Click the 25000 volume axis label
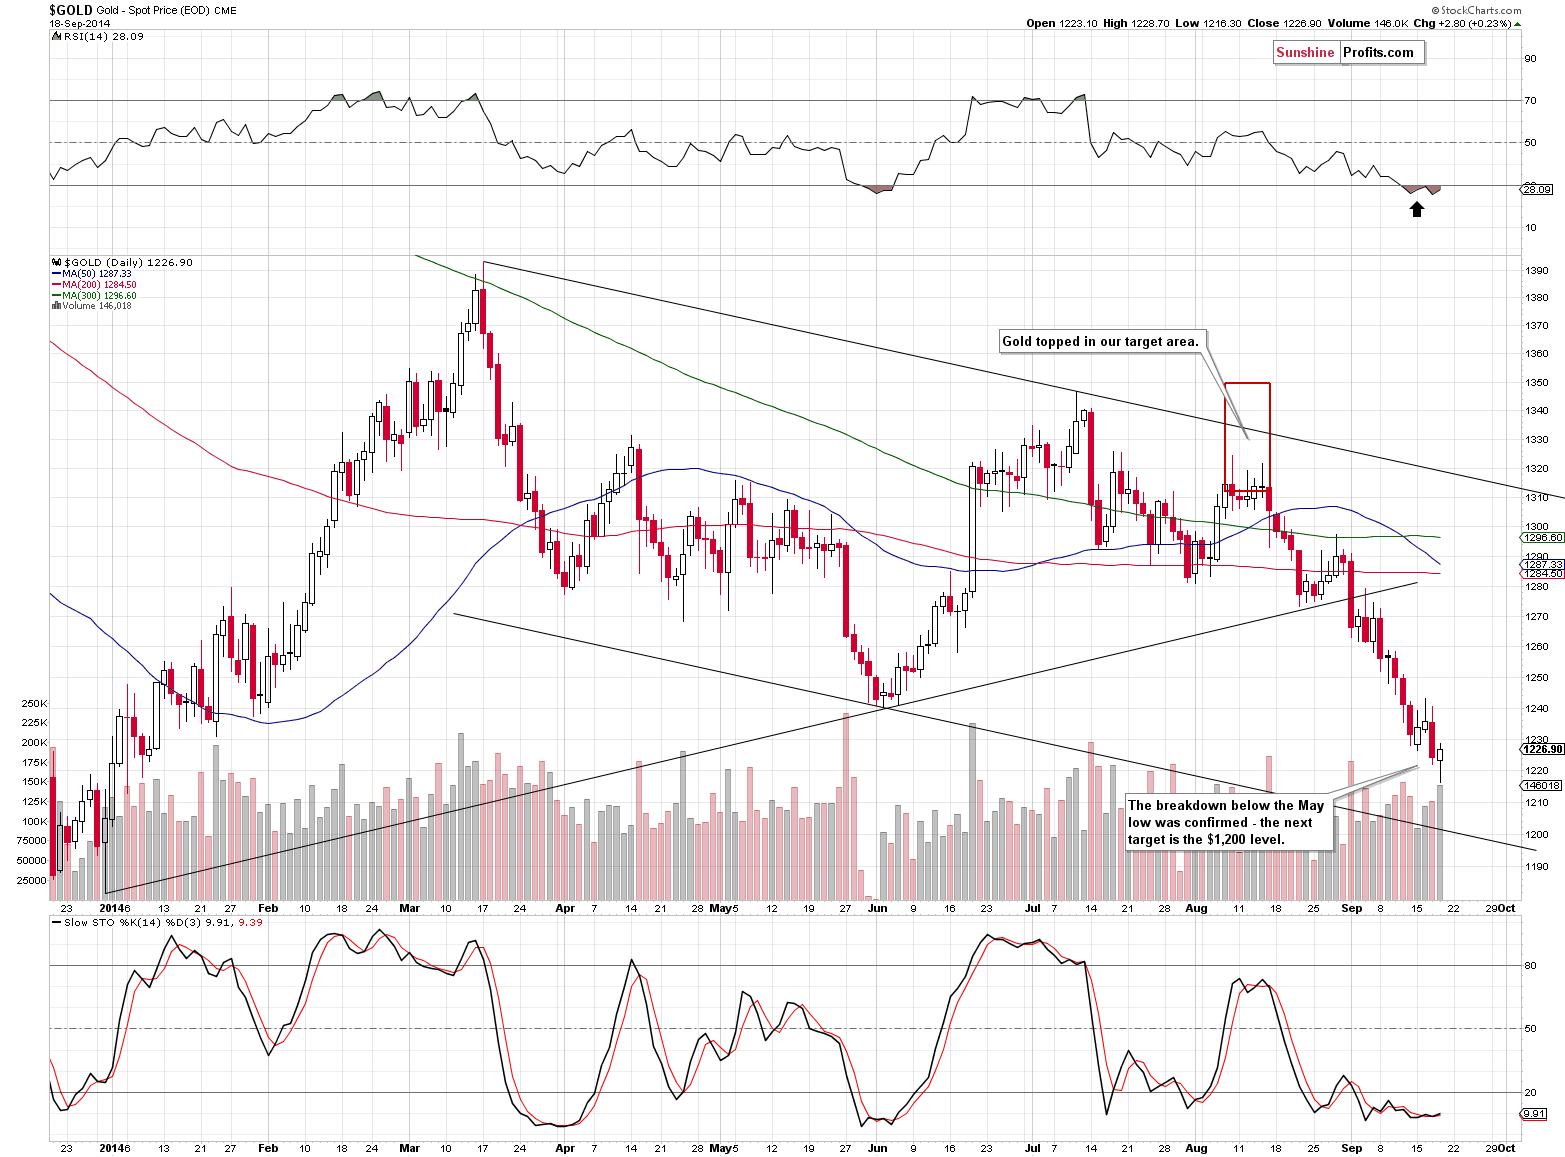 tap(32, 881)
